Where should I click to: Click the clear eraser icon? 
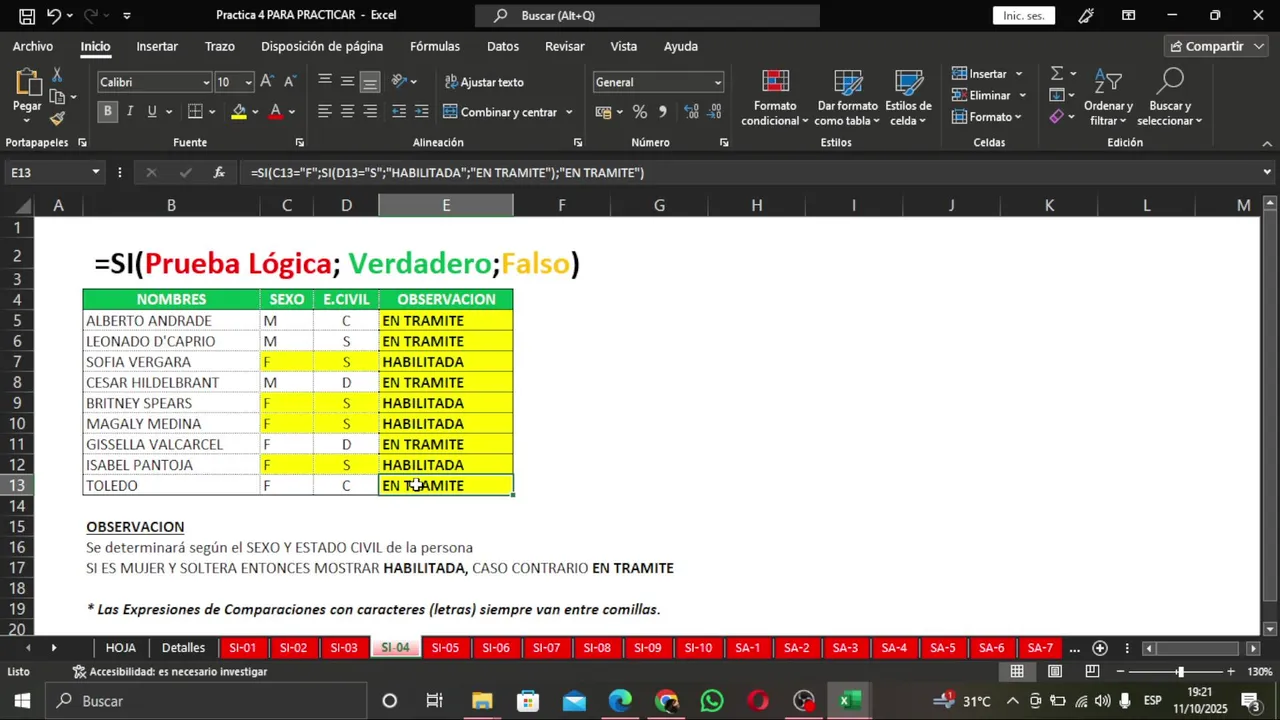pyautogui.click(x=1057, y=117)
